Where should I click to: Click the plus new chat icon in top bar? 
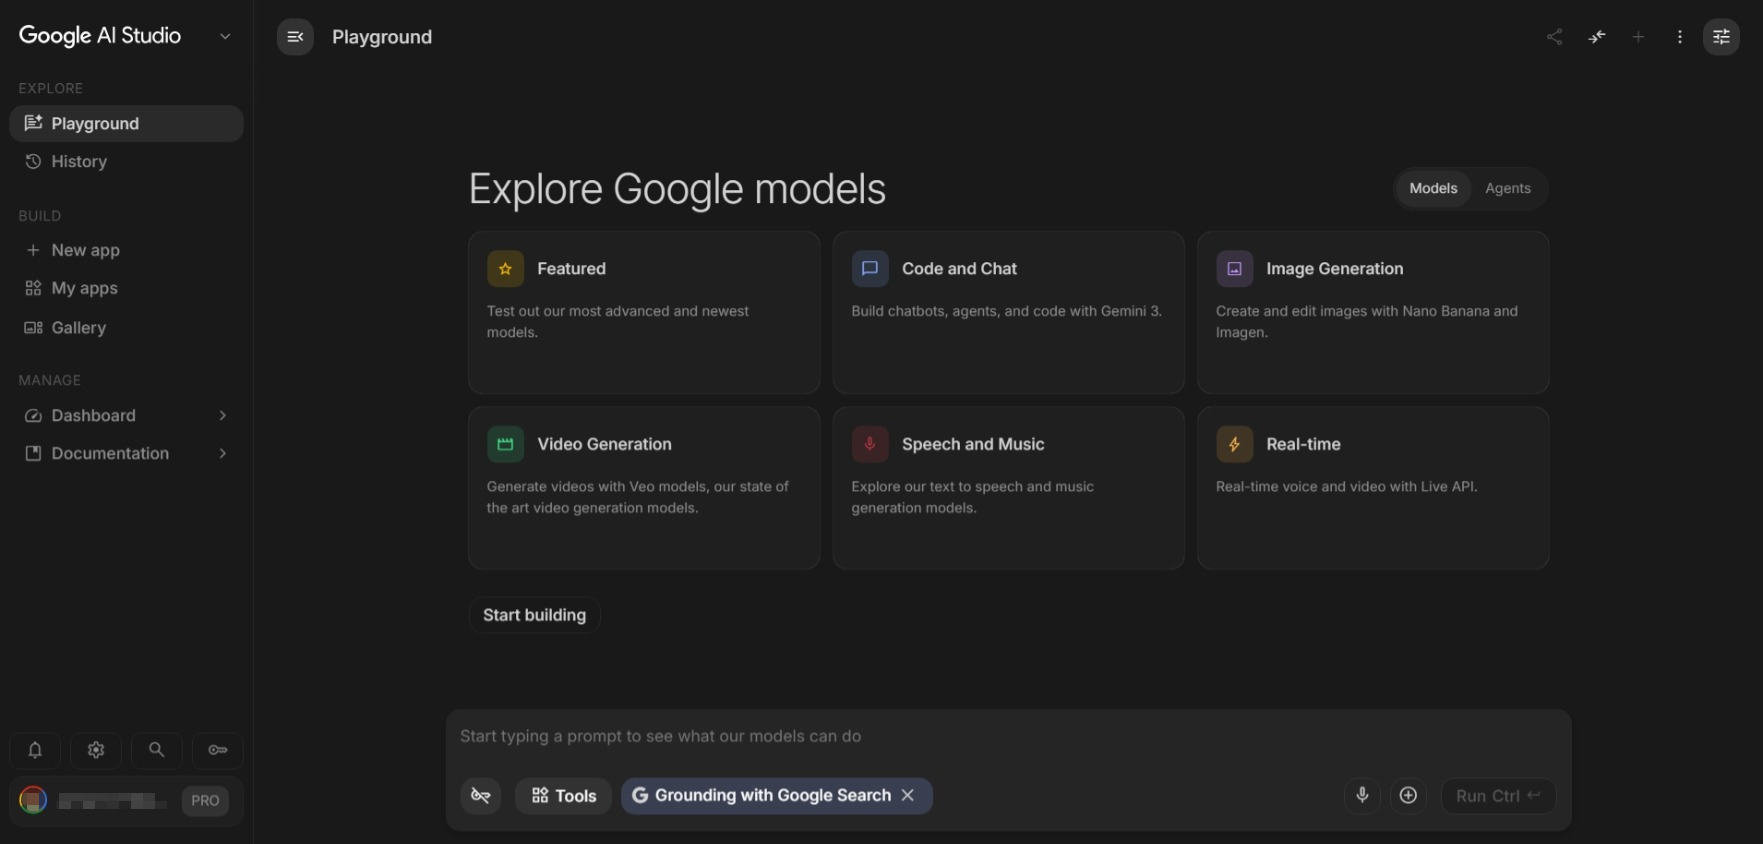pos(1638,37)
